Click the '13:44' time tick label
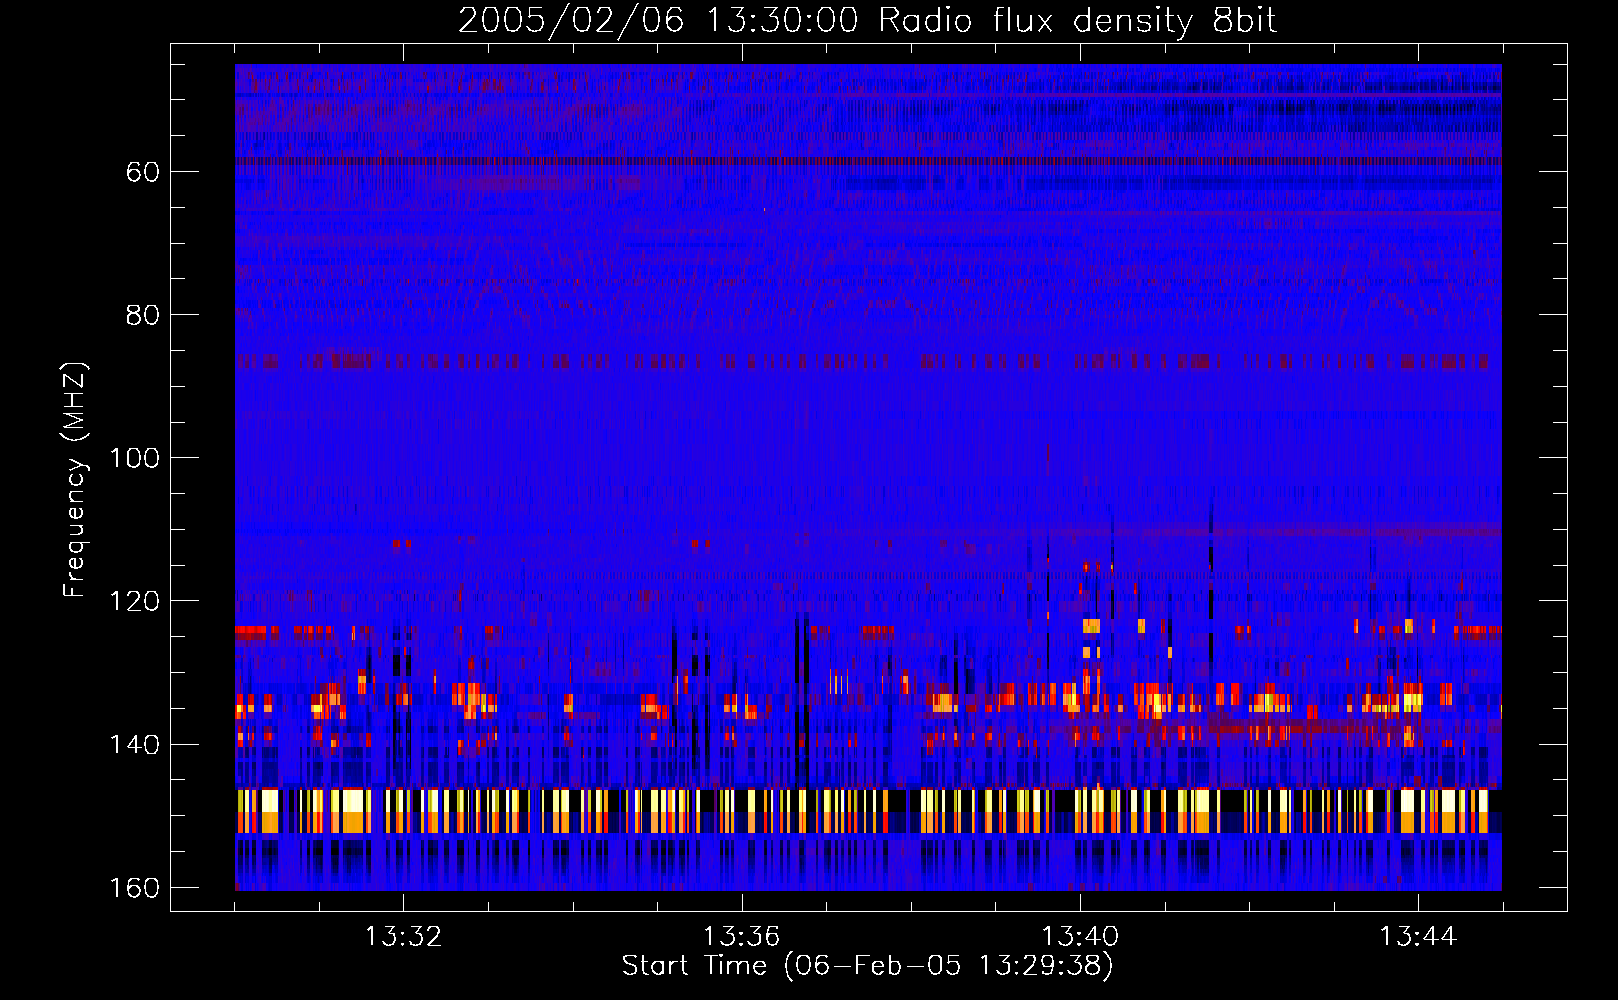 click(1418, 937)
